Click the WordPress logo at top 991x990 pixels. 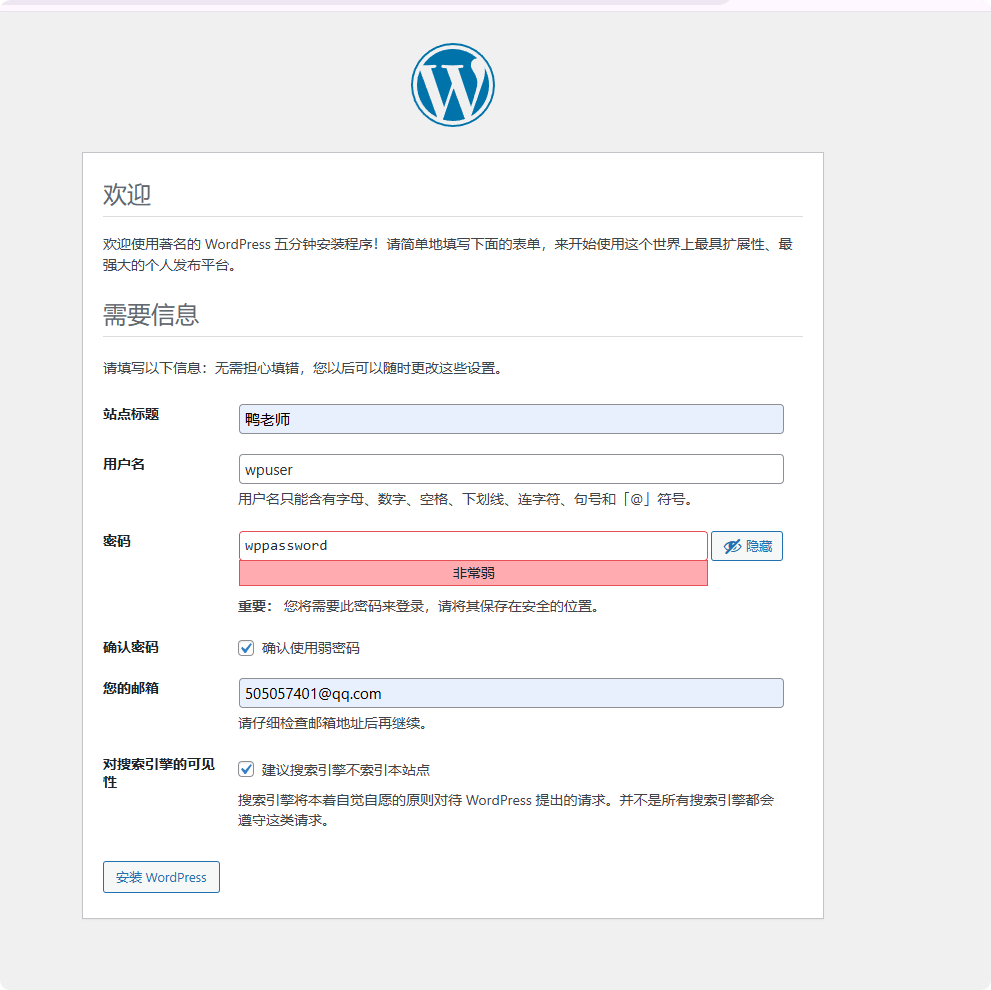point(453,85)
